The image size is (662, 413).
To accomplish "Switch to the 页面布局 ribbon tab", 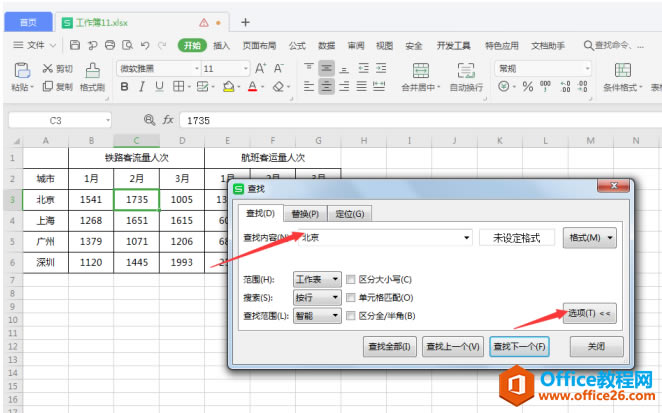I will [x=259, y=46].
